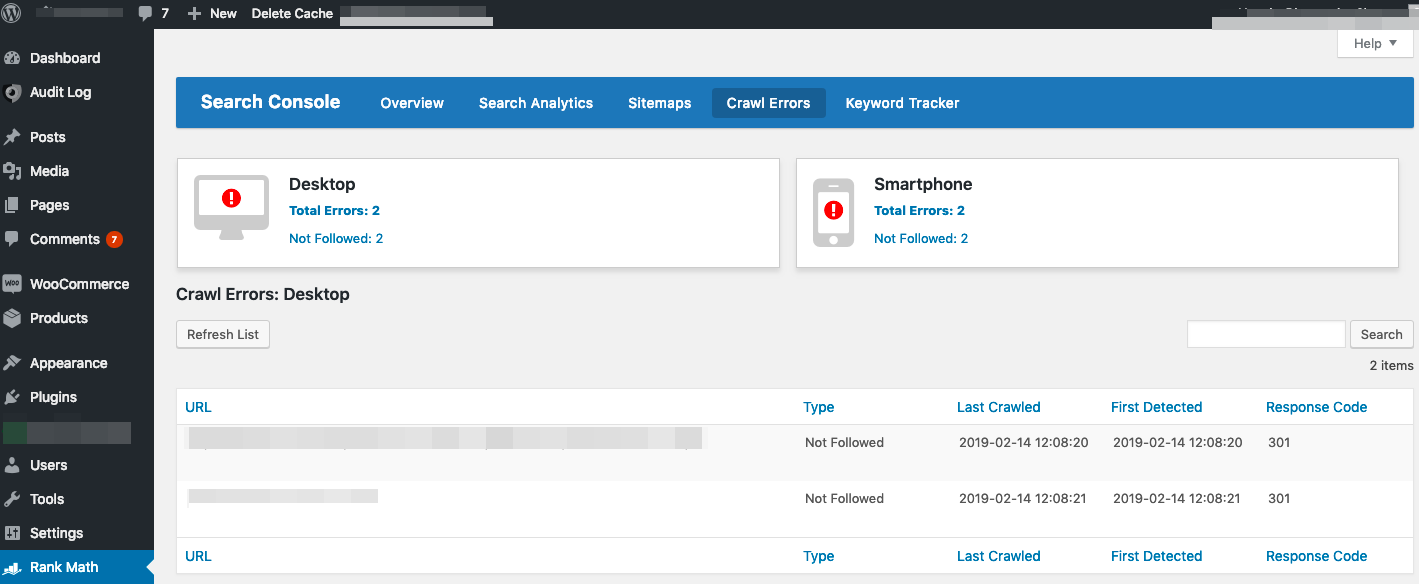Open Smartphone Not Followed: 2 link

coord(921,238)
